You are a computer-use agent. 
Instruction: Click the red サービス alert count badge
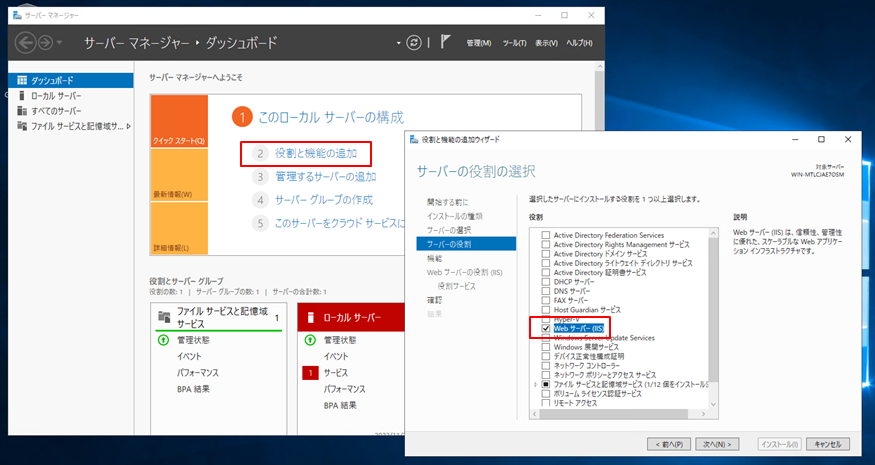310,372
